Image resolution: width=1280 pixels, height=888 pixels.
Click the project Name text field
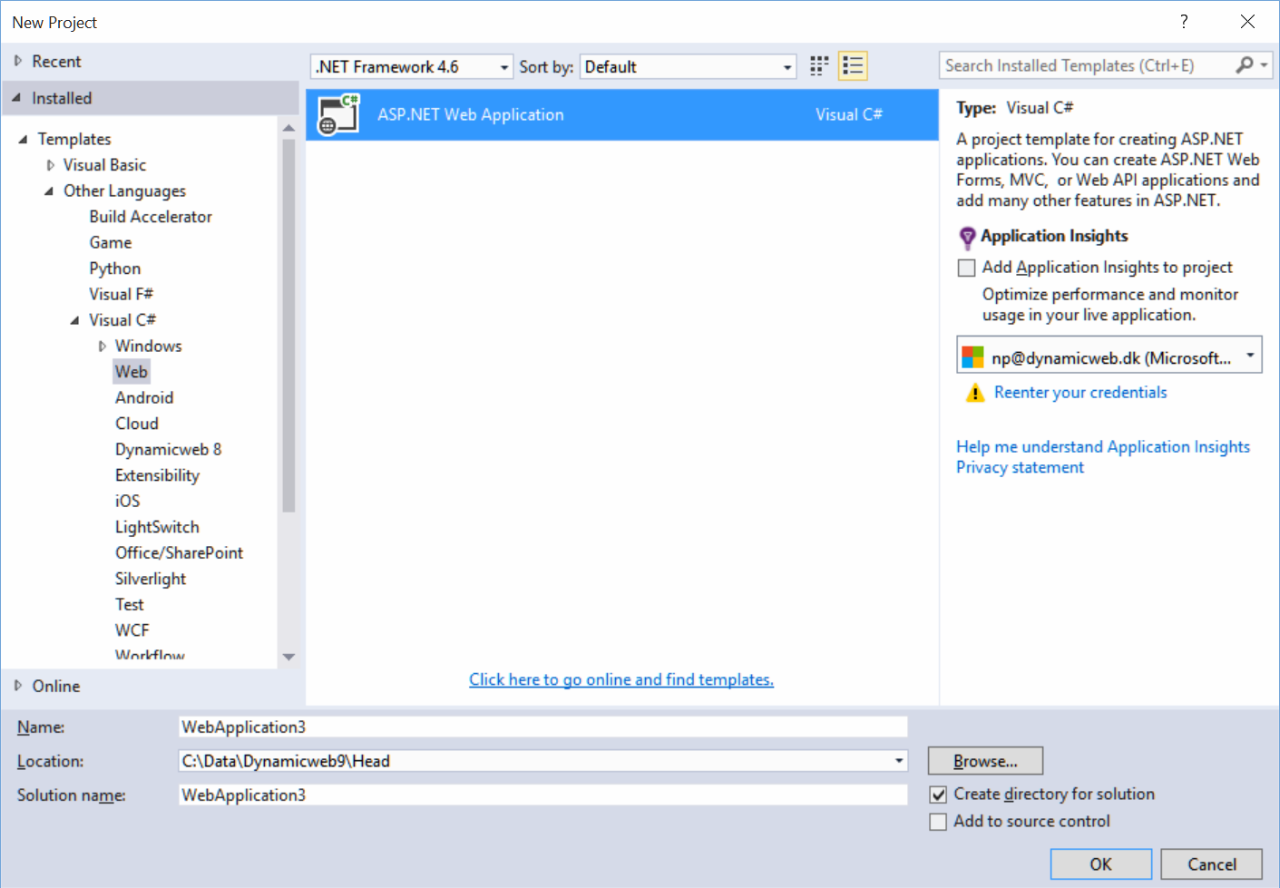pos(542,727)
